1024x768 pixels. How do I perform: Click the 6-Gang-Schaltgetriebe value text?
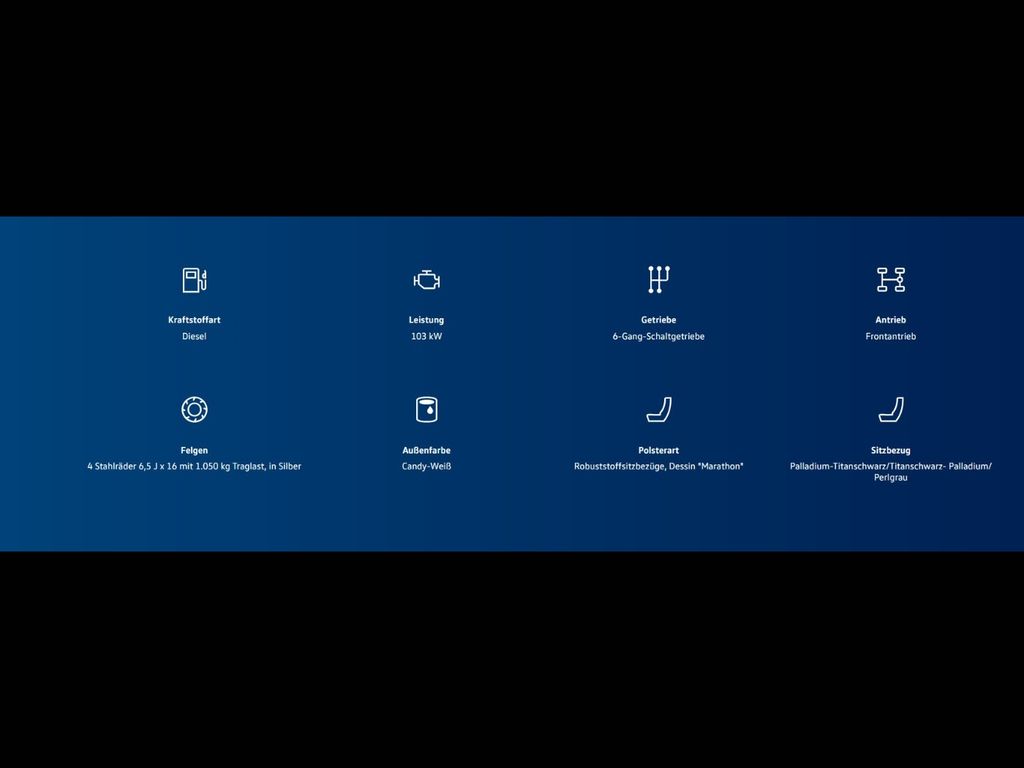pyautogui.click(x=658, y=337)
